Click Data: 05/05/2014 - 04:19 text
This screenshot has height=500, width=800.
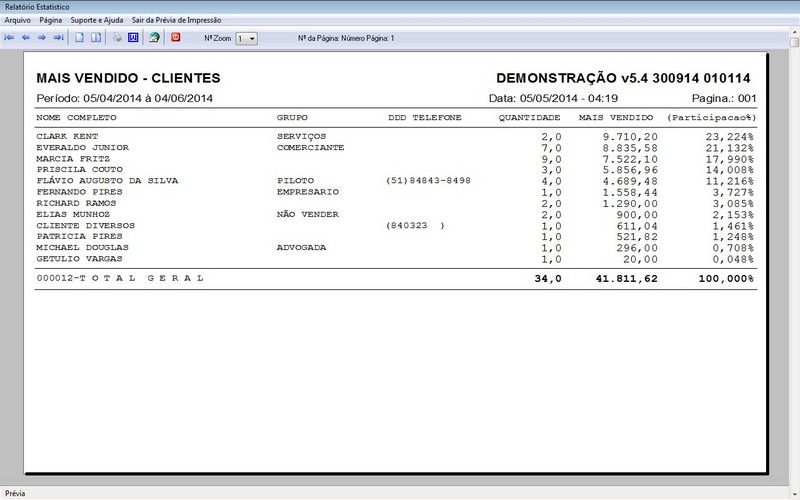tap(554, 98)
